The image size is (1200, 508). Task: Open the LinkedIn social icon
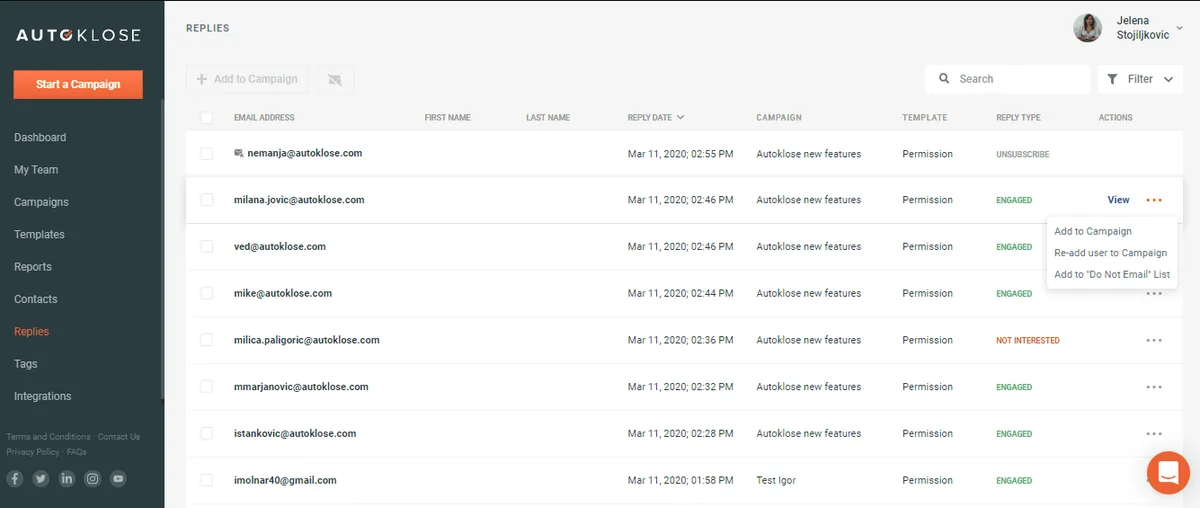67,479
